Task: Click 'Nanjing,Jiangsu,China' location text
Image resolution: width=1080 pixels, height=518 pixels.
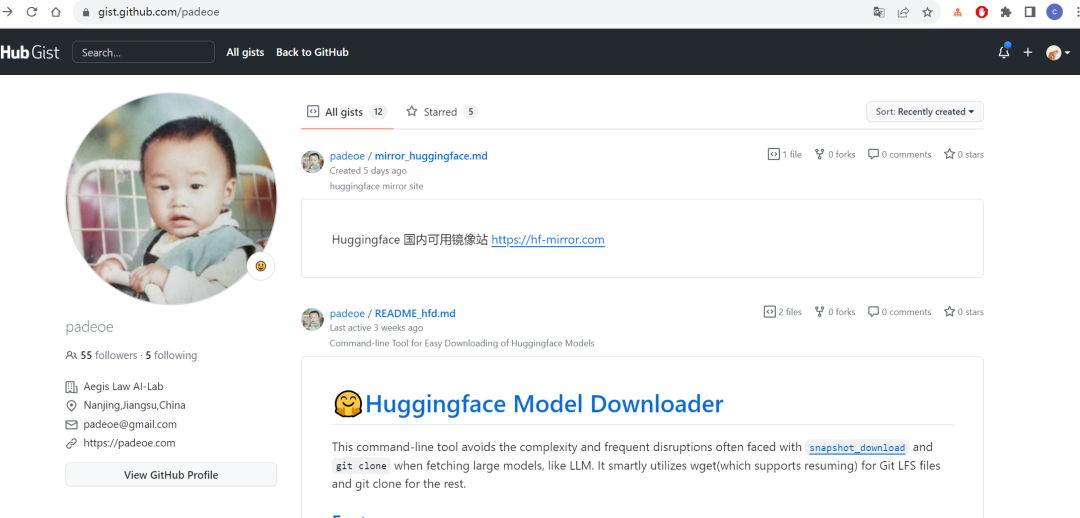Action: (x=134, y=405)
